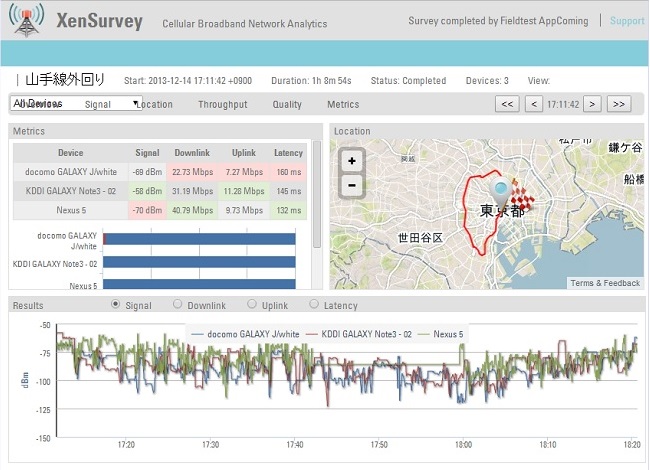The width and height of the screenshot is (650, 470).
Task: Toggle docomo GALAXY J/white chart legend
Action: click(x=245, y=334)
